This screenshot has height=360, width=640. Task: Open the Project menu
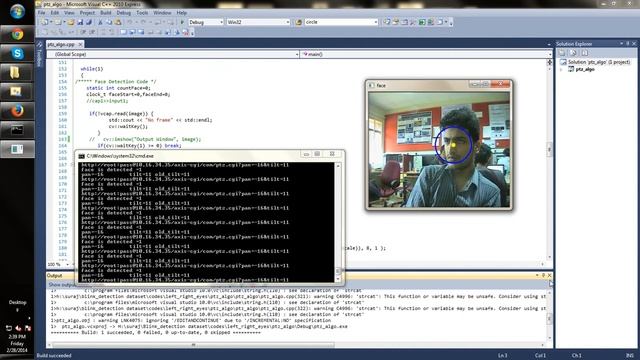tap(87, 13)
